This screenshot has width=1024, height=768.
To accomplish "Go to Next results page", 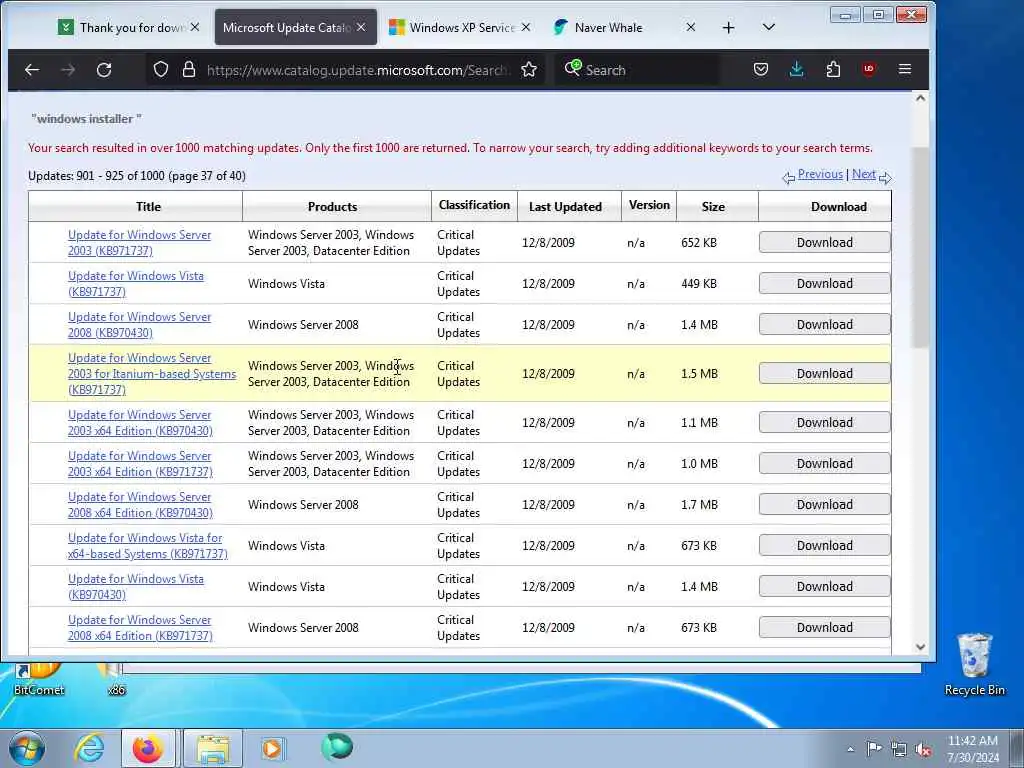I will click(x=863, y=174).
